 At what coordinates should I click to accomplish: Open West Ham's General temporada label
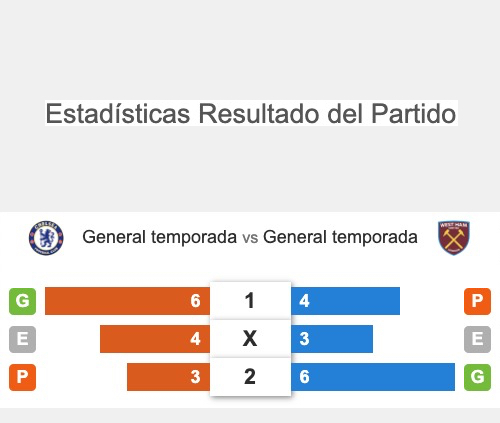click(x=340, y=237)
